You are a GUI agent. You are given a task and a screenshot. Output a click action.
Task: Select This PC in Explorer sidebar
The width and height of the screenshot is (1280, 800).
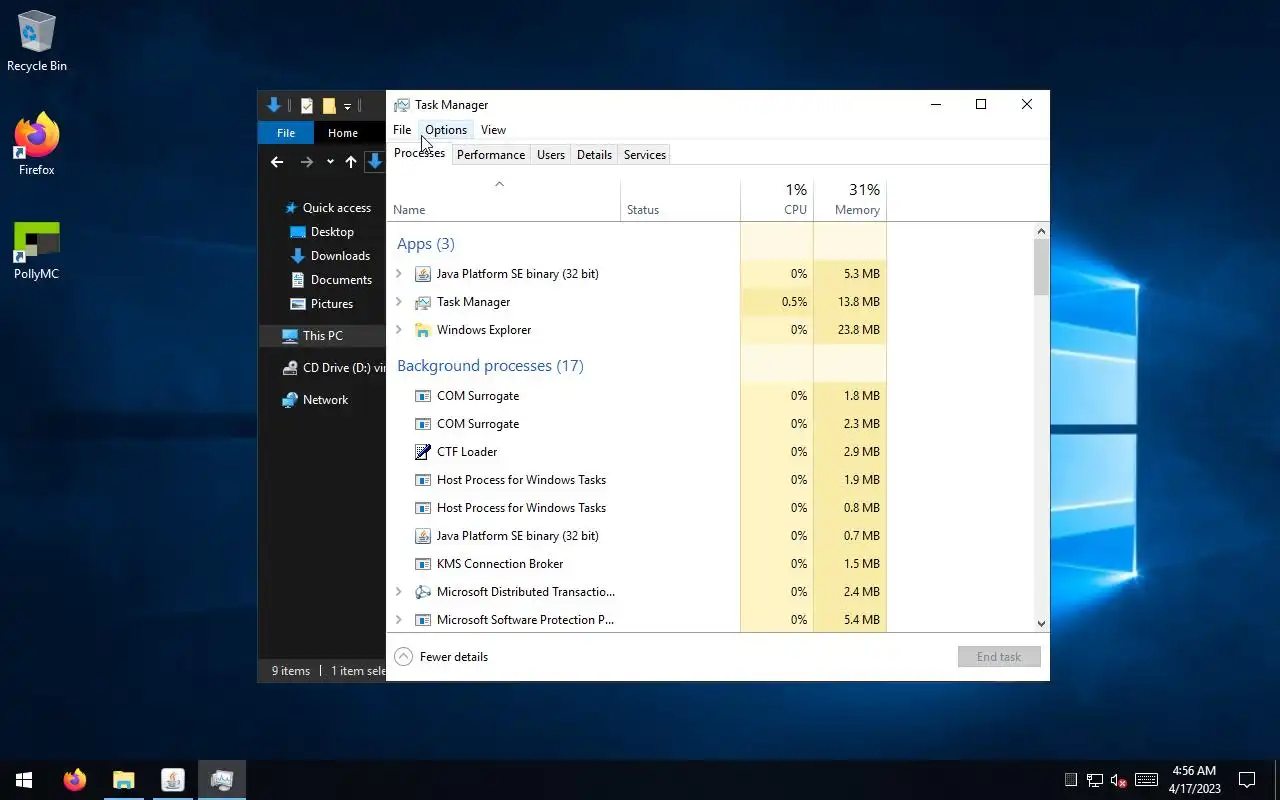pyautogui.click(x=321, y=336)
